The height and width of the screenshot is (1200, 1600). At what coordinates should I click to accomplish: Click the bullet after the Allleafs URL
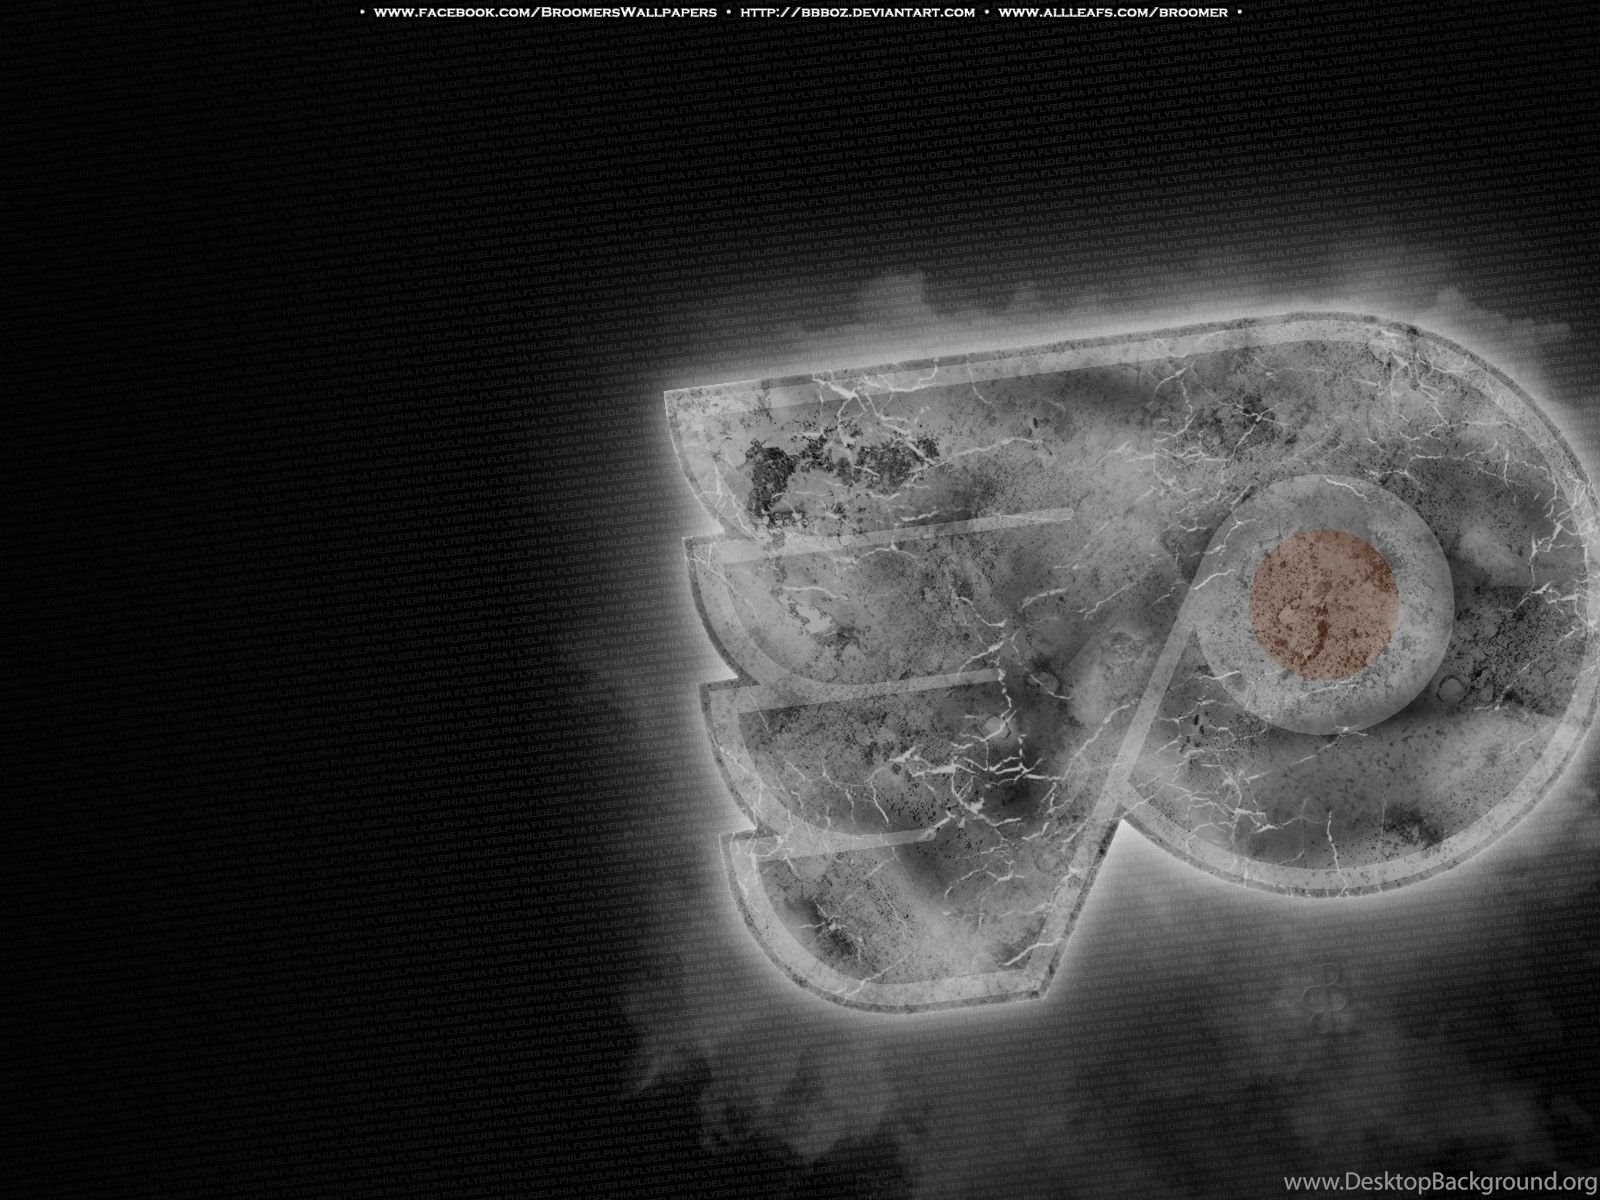tap(1239, 12)
